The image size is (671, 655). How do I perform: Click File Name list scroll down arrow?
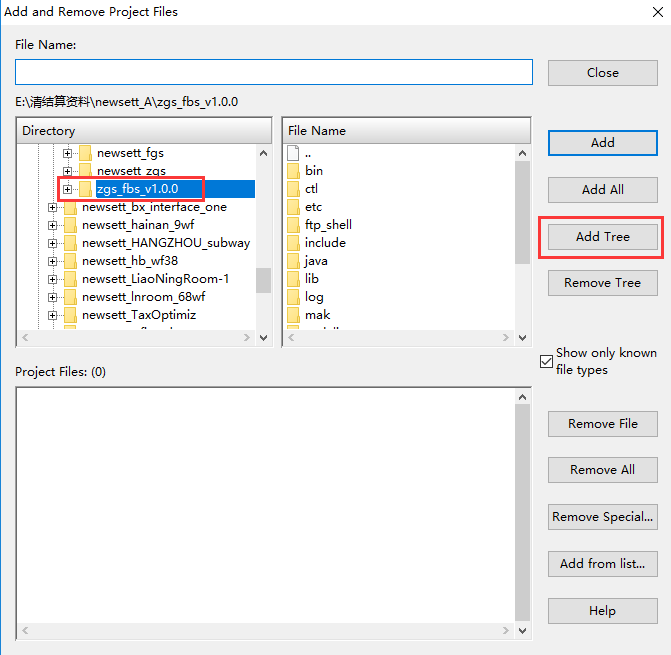click(x=523, y=338)
